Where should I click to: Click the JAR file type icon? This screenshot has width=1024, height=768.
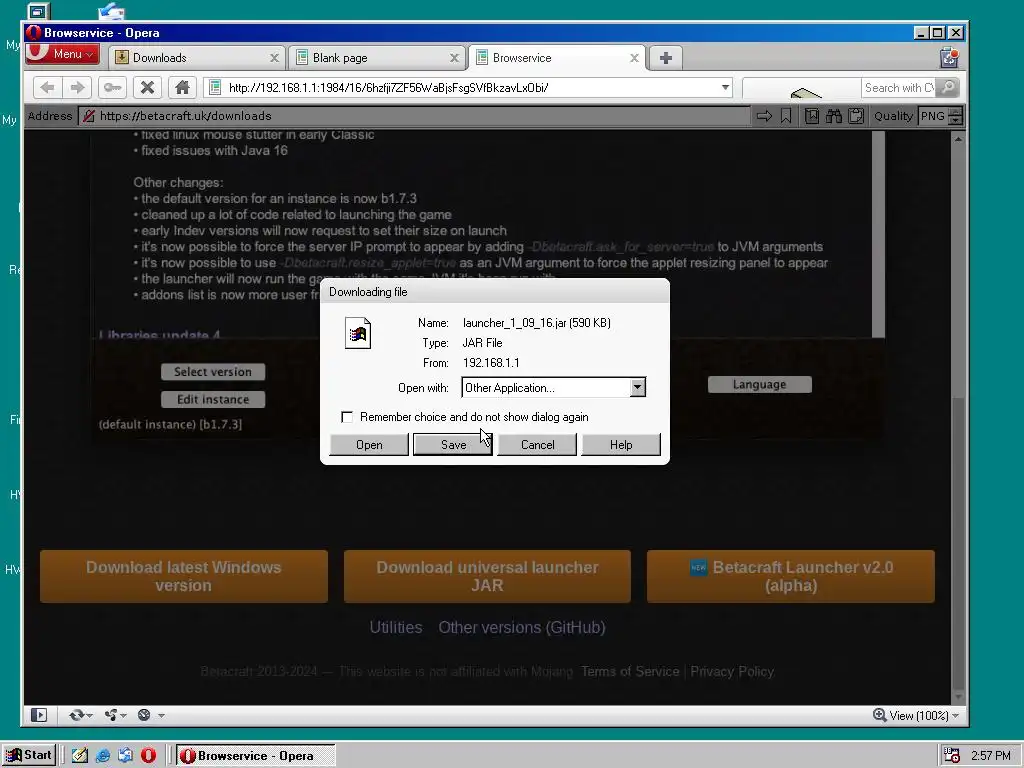358,333
